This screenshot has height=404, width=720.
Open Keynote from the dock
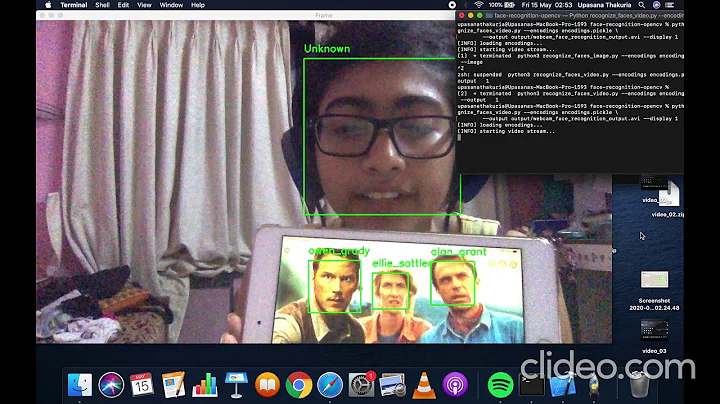pos(236,385)
